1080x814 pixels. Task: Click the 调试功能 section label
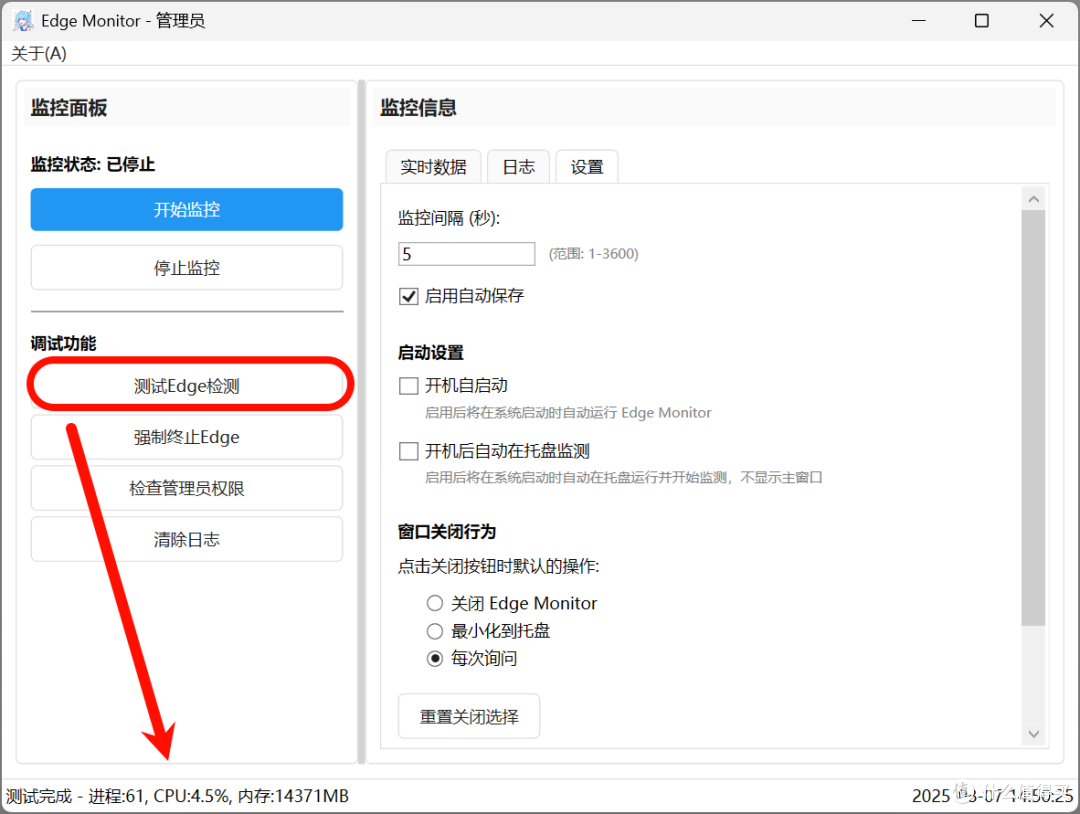click(63, 343)
